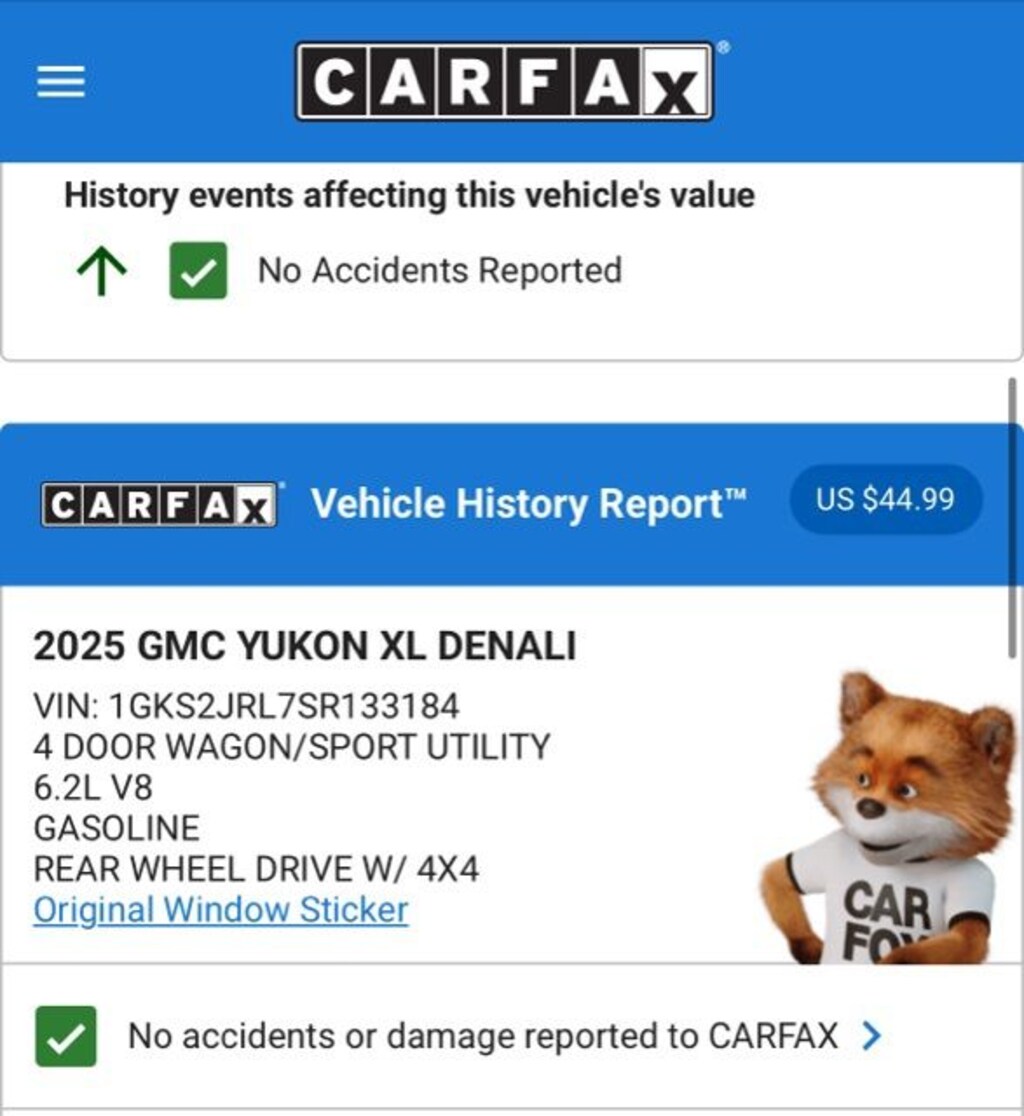This screenshot has width=1024, height=1116.
Task: Click the 2025 GMC YUKON XL DENALI heading
Action: coord(305,646)
